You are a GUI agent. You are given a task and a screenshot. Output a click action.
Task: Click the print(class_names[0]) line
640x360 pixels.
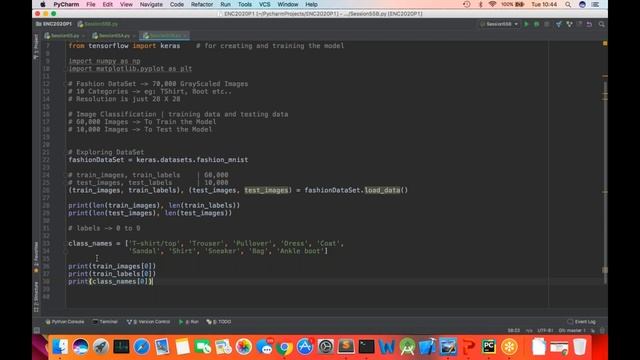coord(111,282)
